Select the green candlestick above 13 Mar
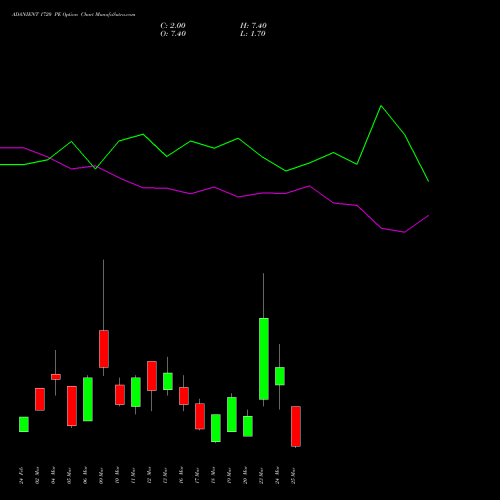 (x=168, y=381)
